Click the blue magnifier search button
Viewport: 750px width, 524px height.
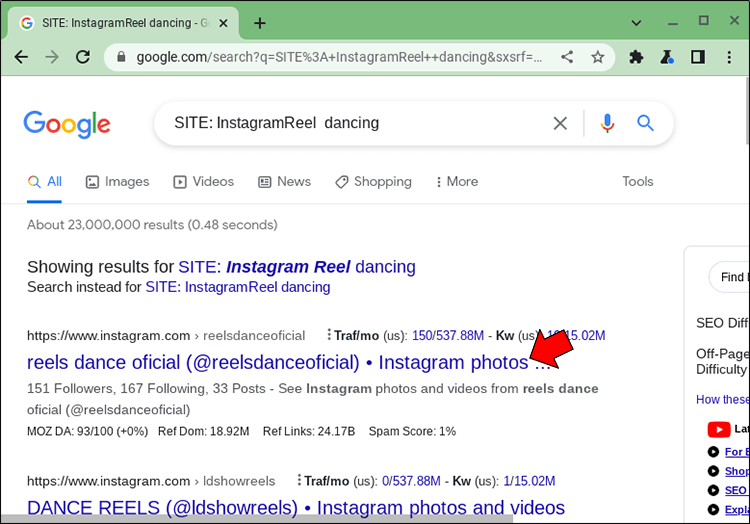(x=645, y=123)
